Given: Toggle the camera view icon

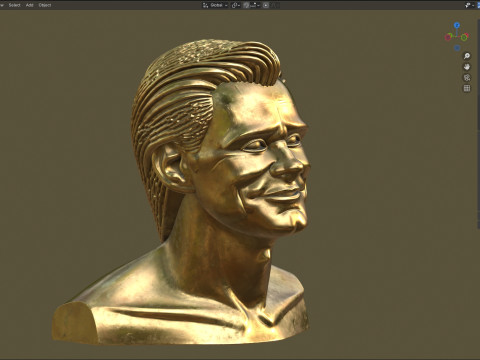Looking at the screenshot, I should pyautogui.click(x=467, y=78).
